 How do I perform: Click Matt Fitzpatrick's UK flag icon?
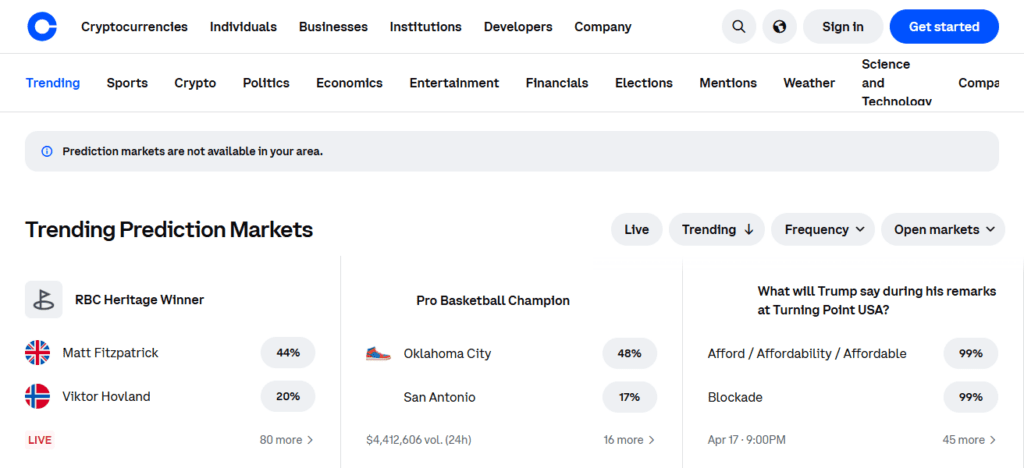(37, 352)
